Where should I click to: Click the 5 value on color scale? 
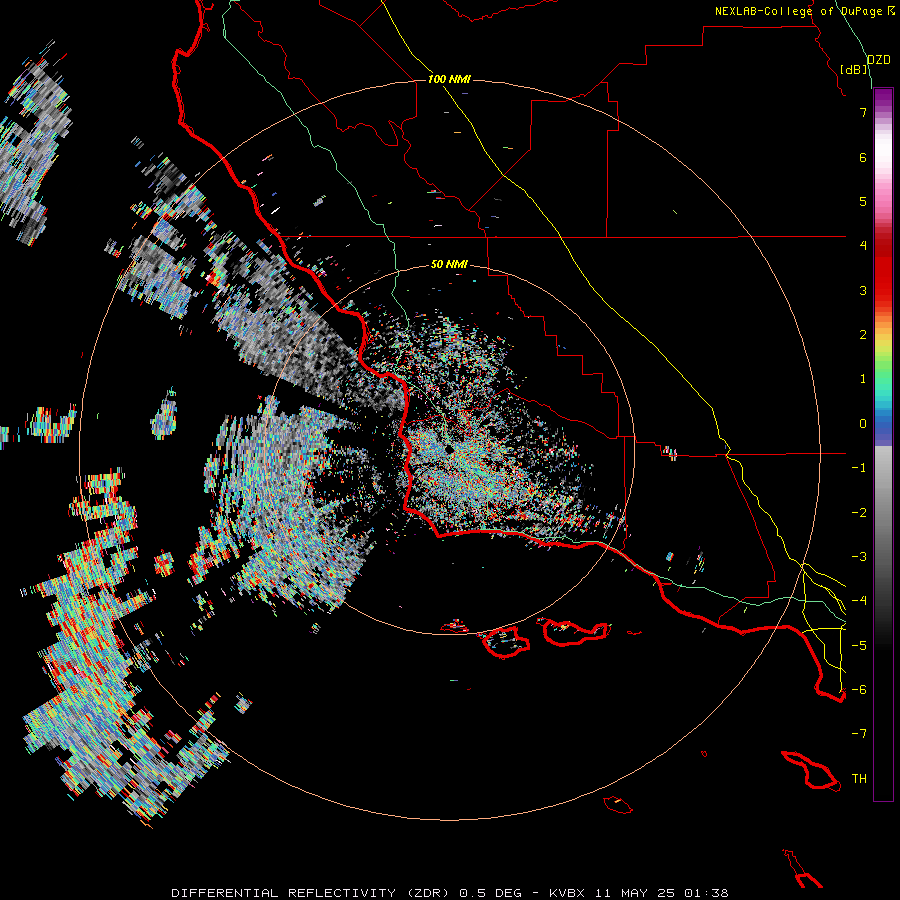click(x=863, y=201)
